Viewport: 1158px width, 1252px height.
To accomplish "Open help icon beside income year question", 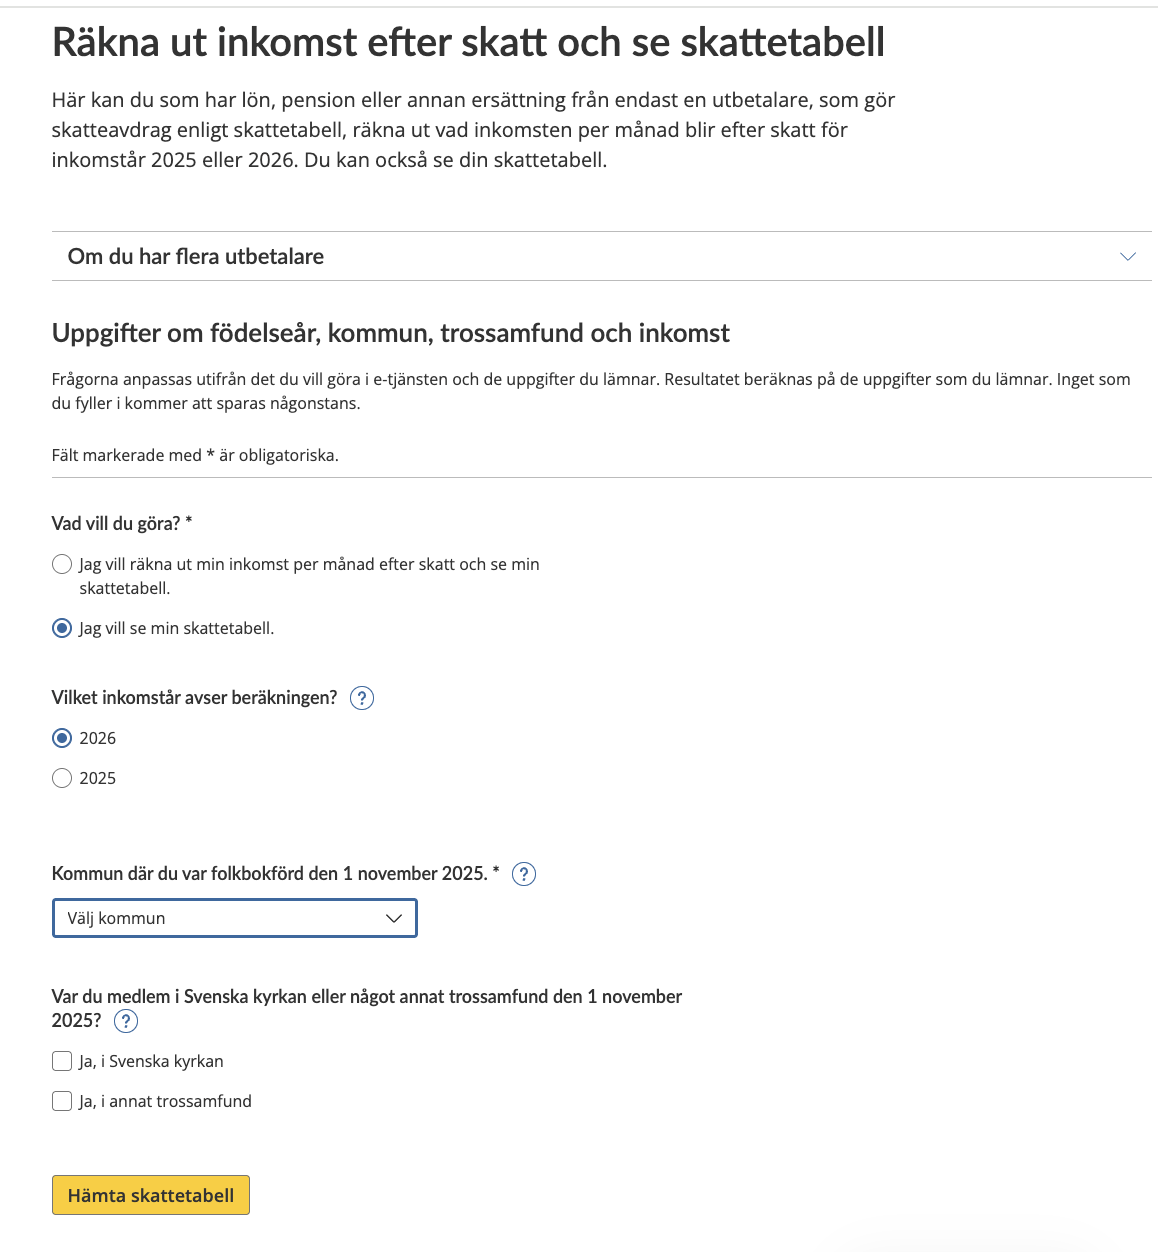I will pos(362,698).
